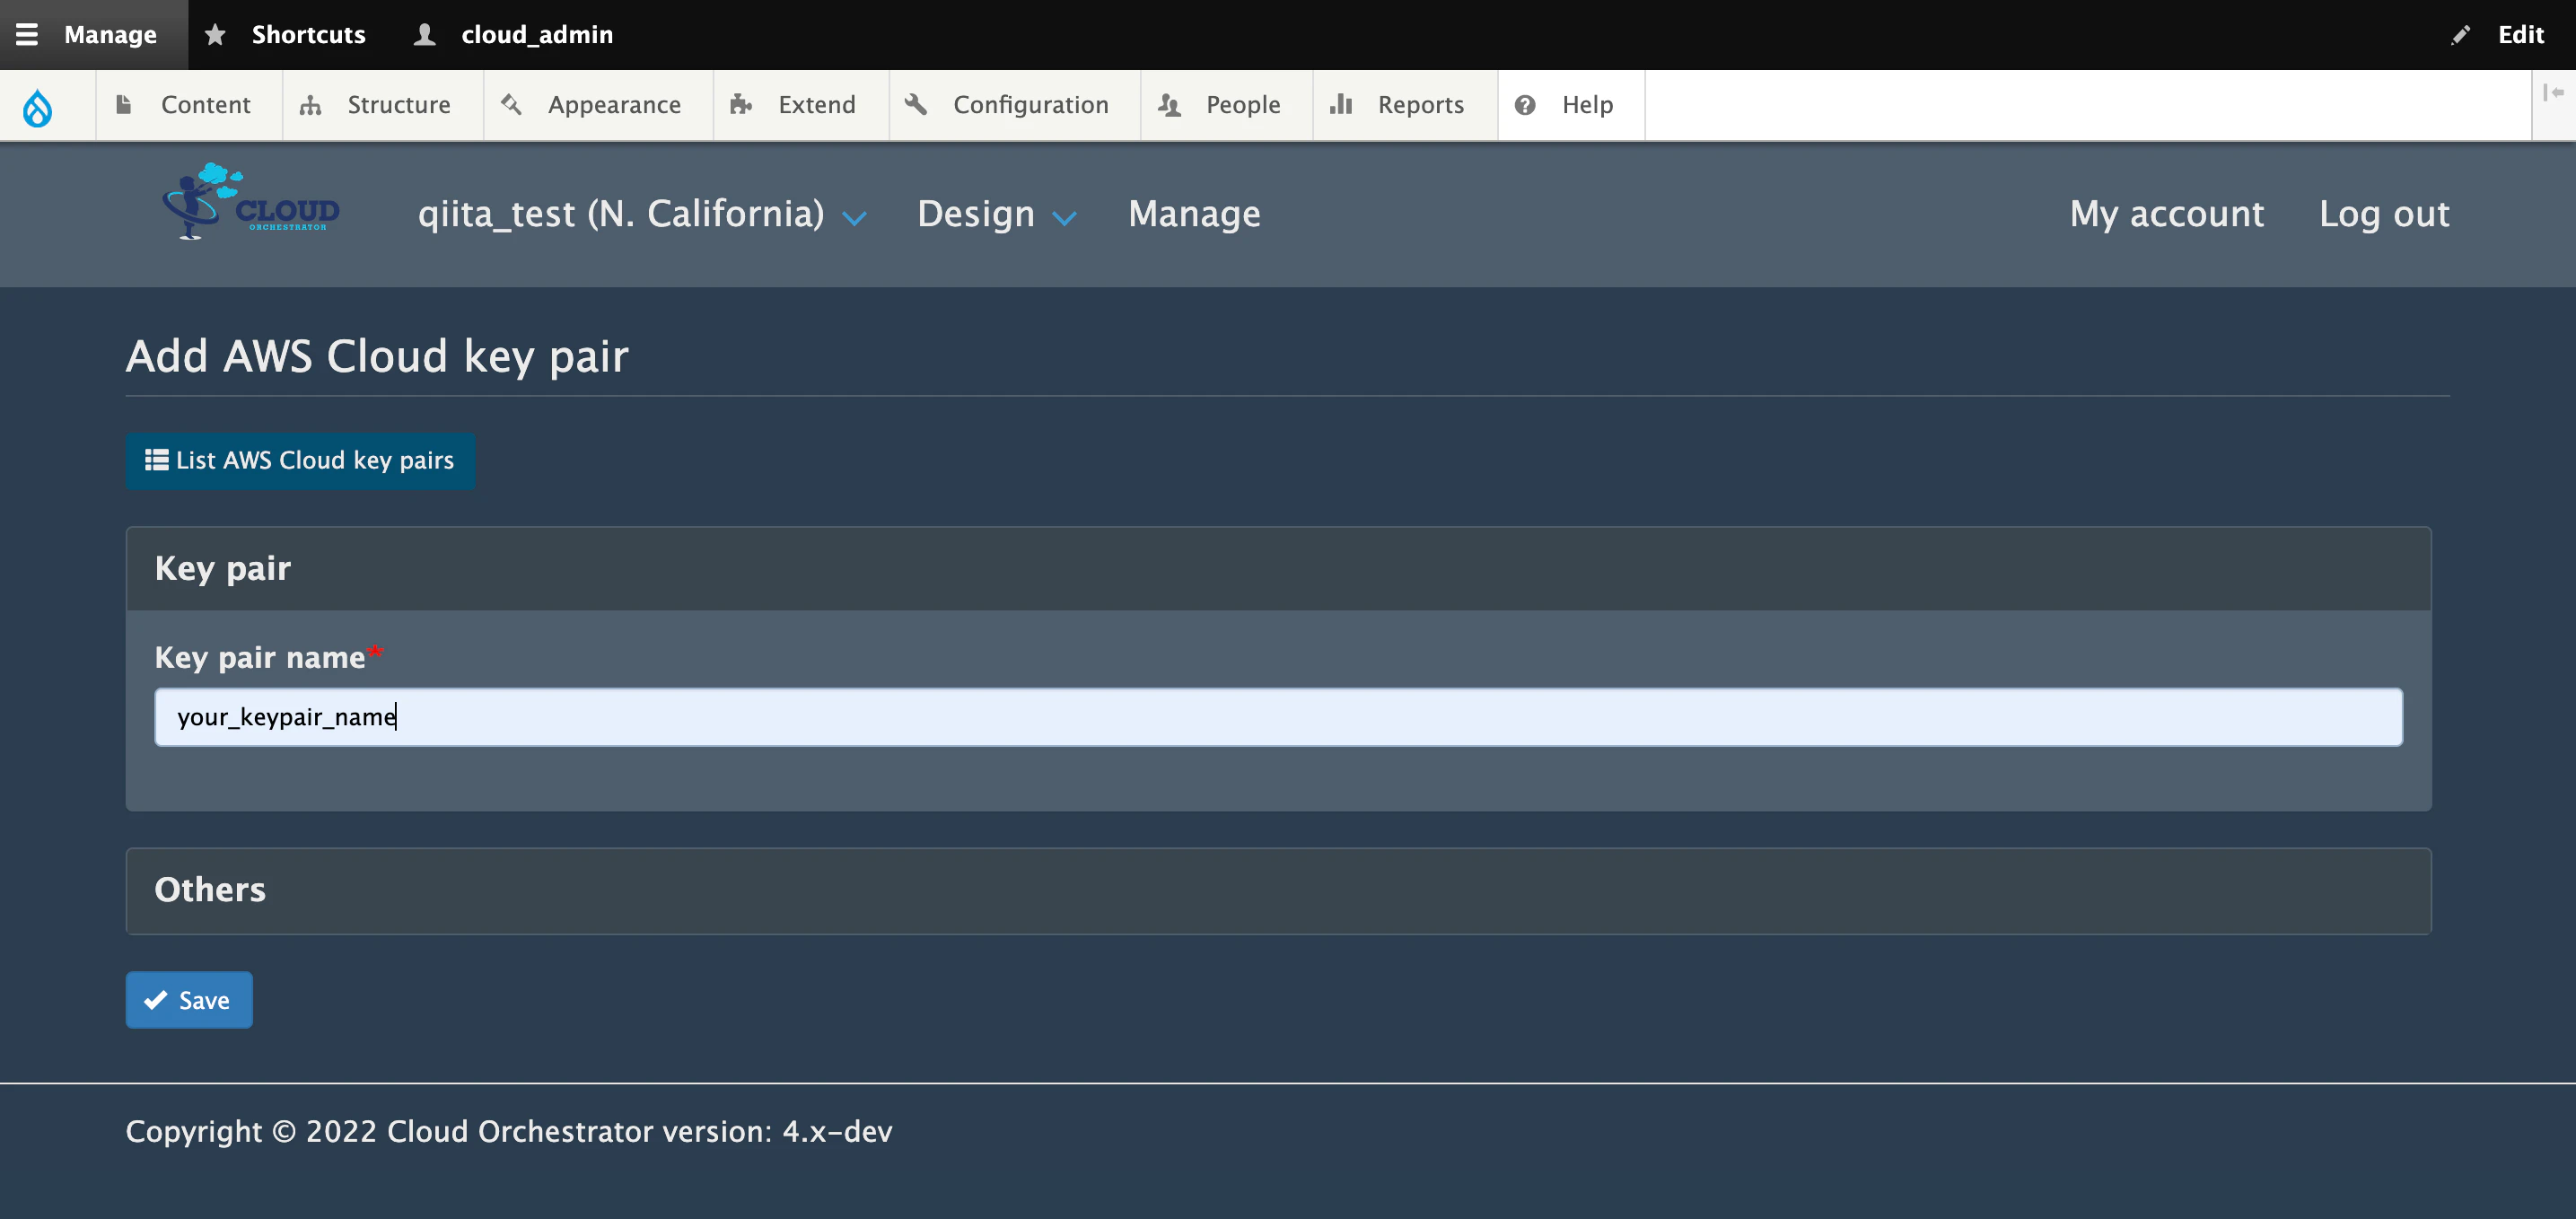The image size is (2576, 1219).
Task: Open List AWS Cloud key pairs
Action: pos(300,460)
